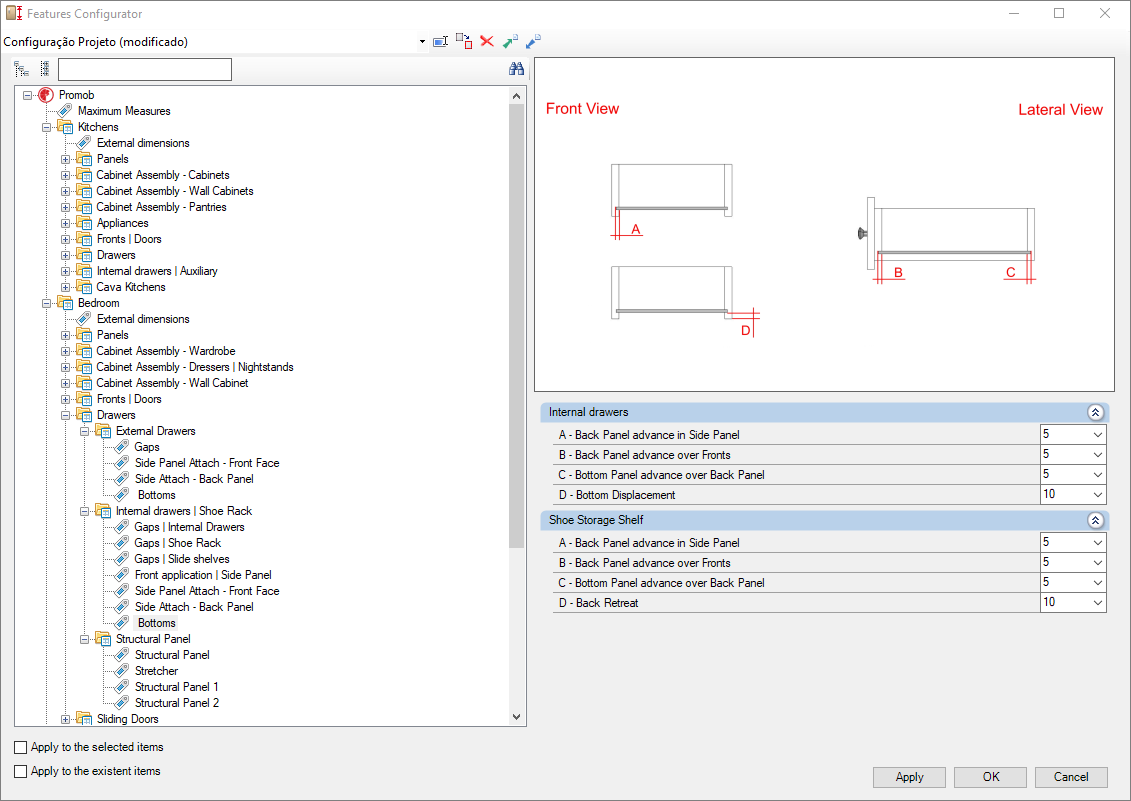Collapse the Internal drawers section
The height and width of the screenshot is (801, 1131).
(1095, 412)
